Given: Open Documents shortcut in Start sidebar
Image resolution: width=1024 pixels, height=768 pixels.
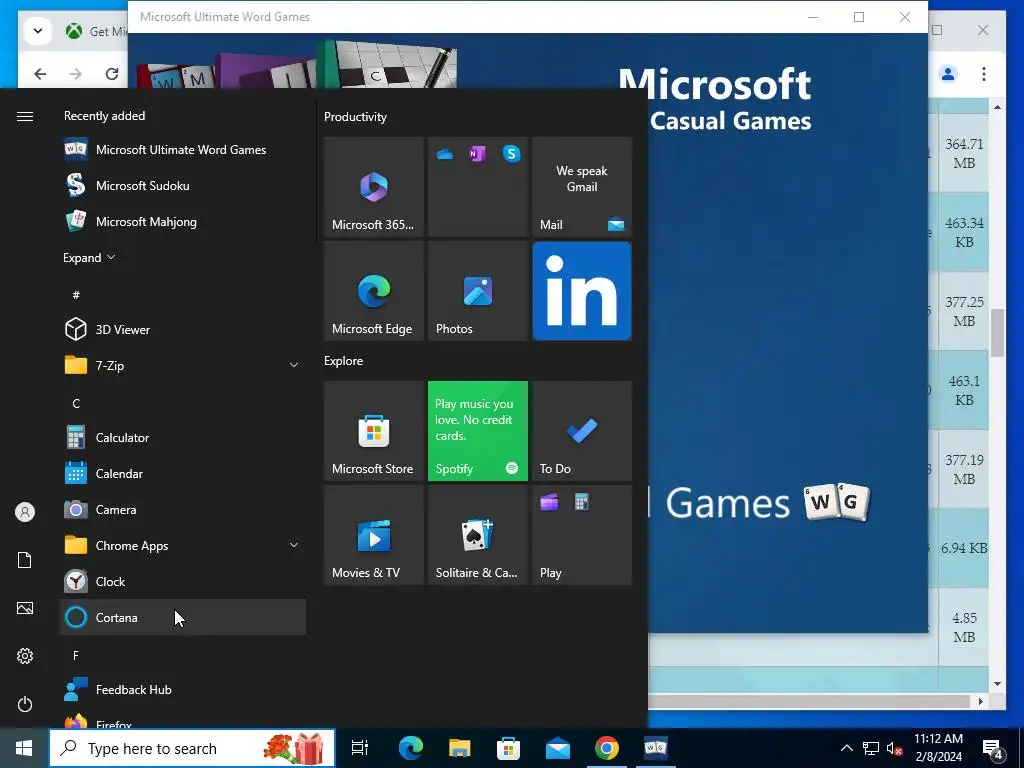Looking at the screenshot, I should point(25,560).
